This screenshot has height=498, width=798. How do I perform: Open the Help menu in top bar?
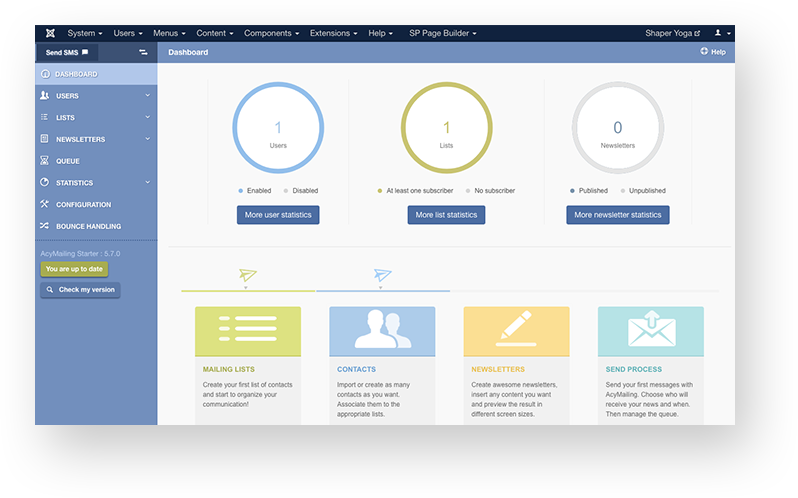point(380,33)
